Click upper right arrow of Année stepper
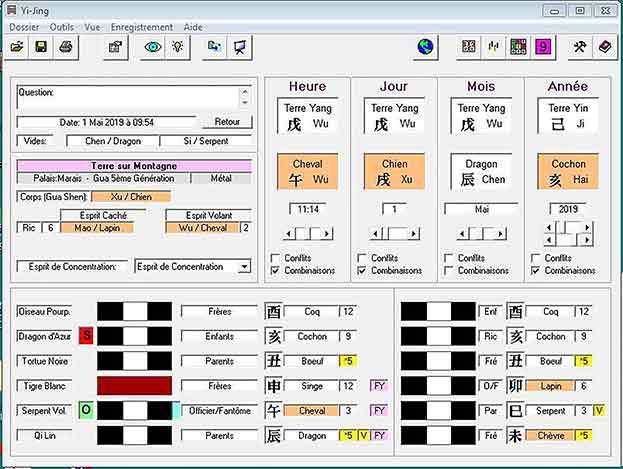 click(x=586, y=227)
